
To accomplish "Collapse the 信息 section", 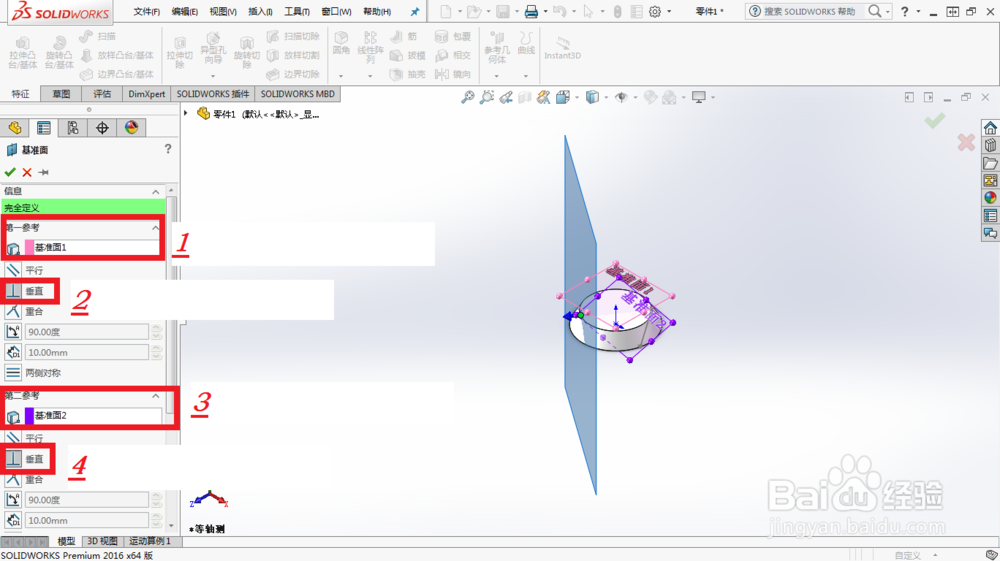I will pos(156,192).
